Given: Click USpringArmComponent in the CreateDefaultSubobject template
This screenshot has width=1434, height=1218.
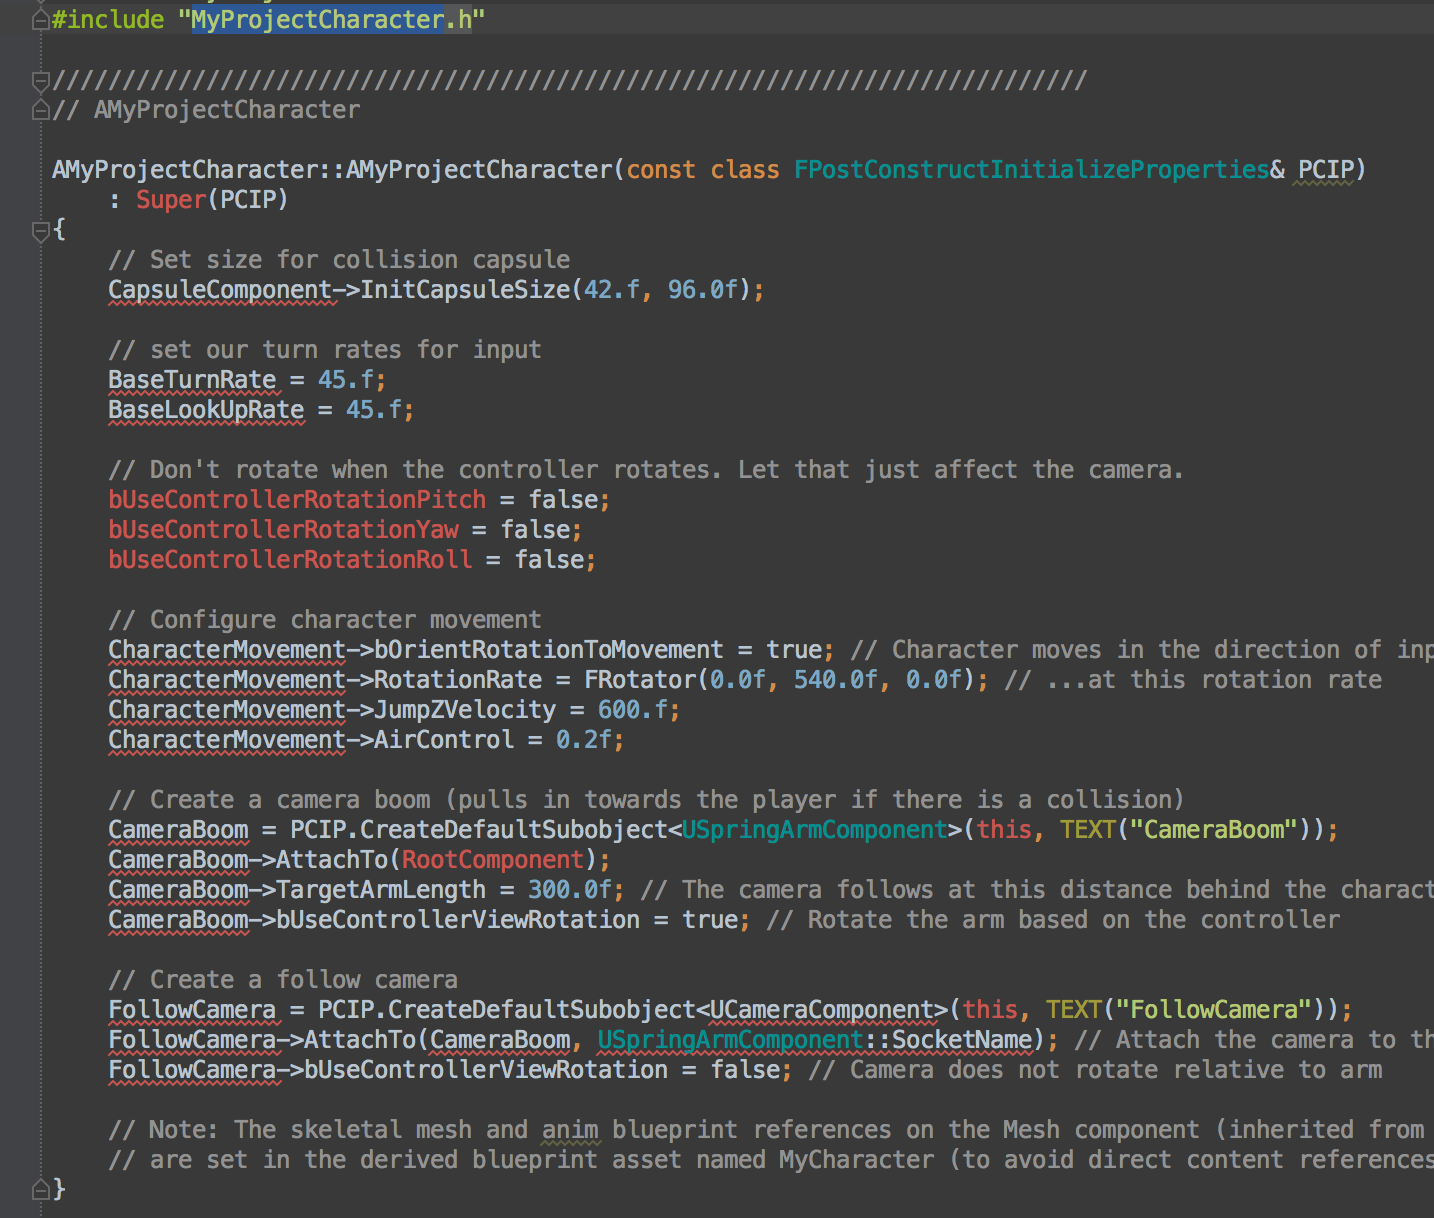Looking at the screenshot, I should tap(814, 830).
